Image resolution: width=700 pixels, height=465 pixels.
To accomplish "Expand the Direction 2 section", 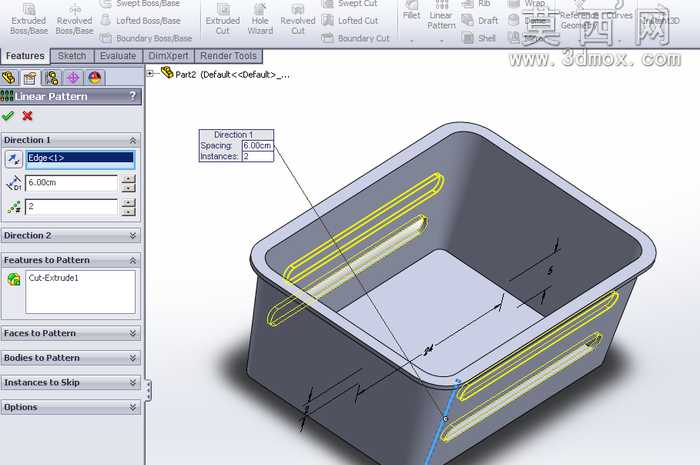I will 133,236.
